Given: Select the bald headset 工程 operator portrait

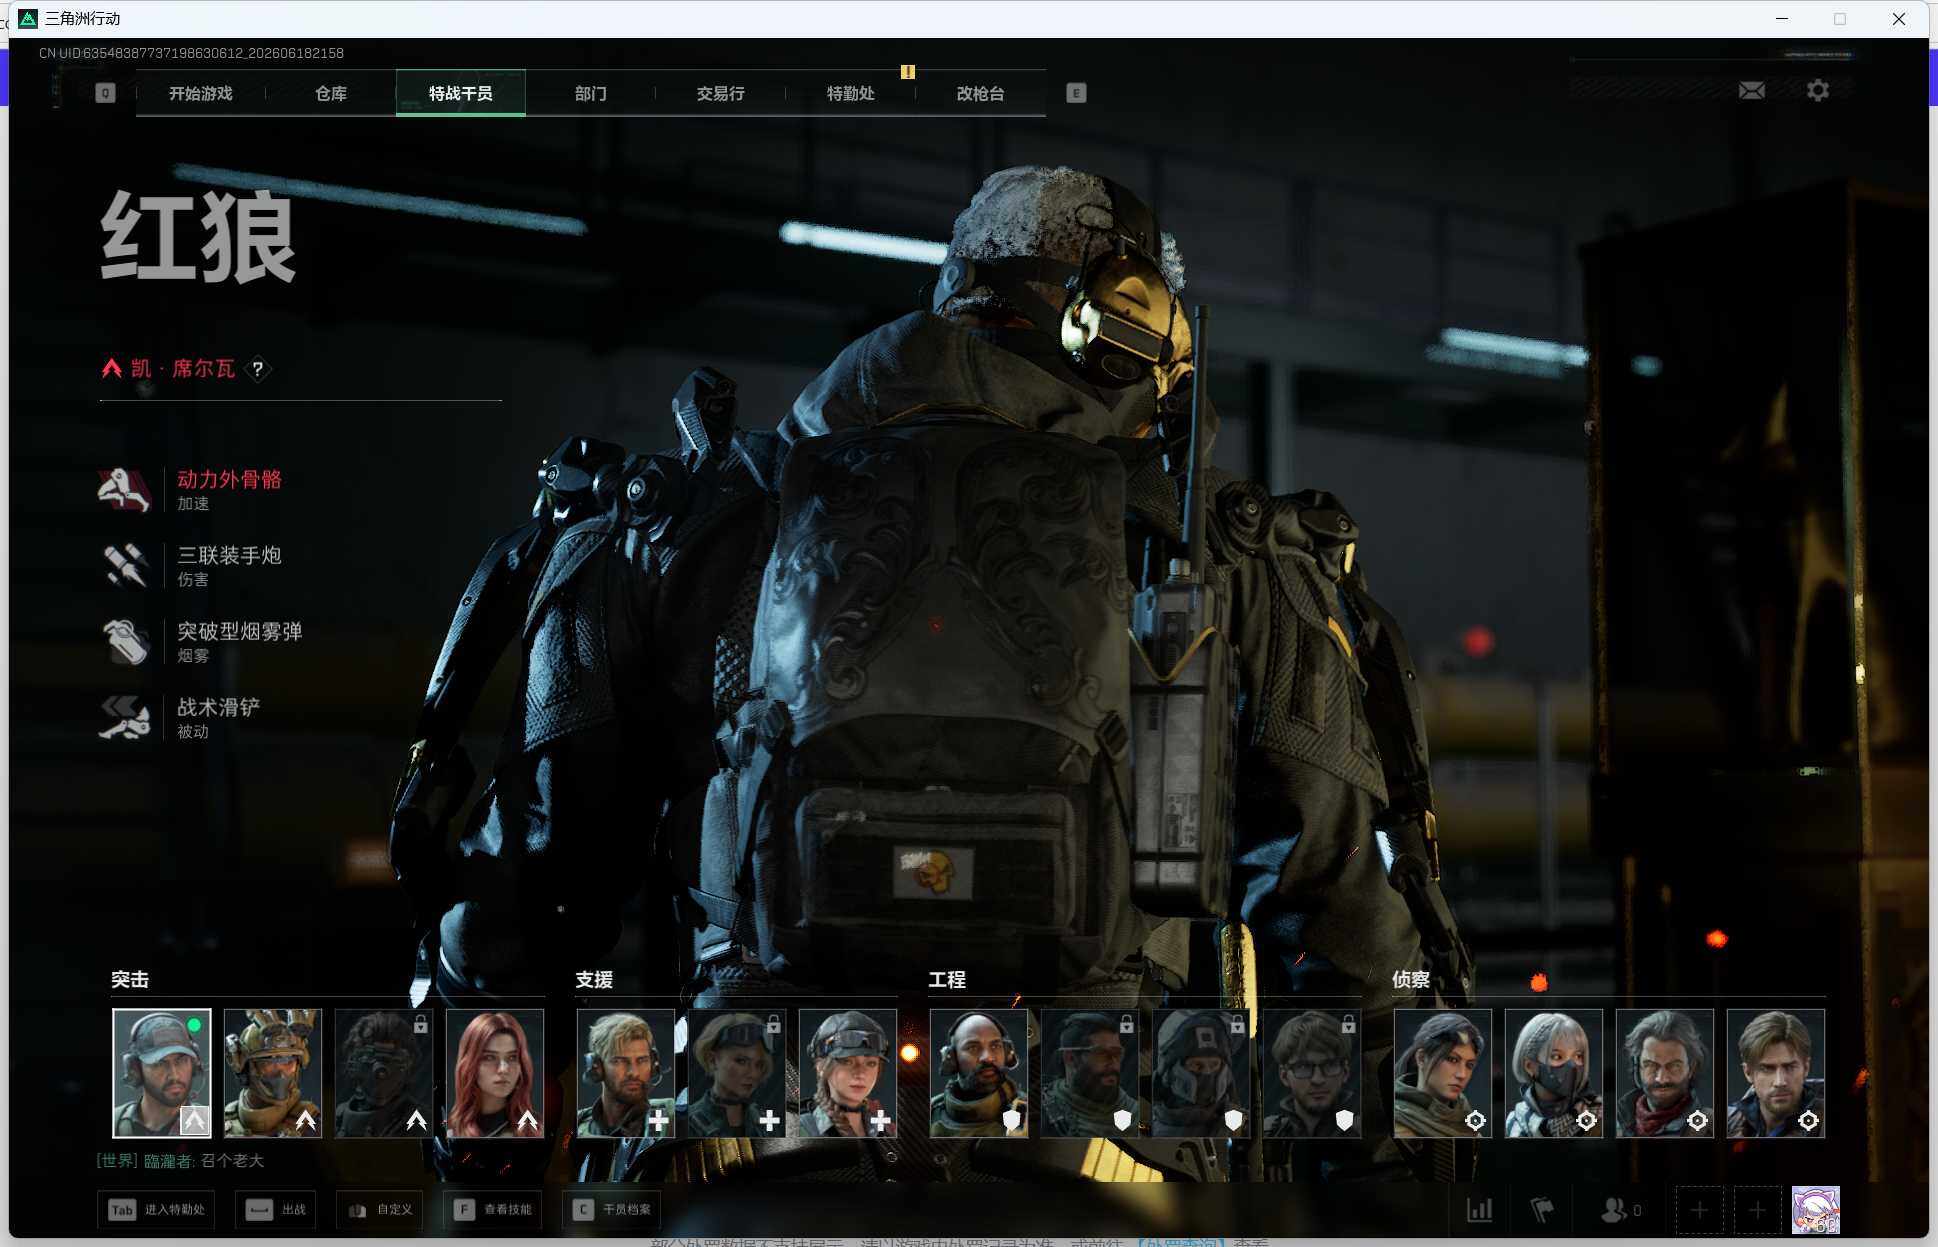Looking at the screenshot, I should [979, 1073].
